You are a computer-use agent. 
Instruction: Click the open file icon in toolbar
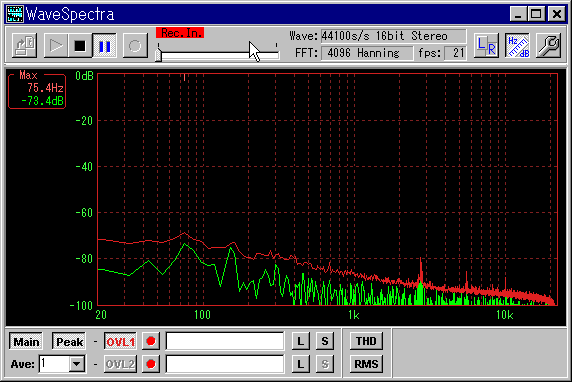click(24, 46)
